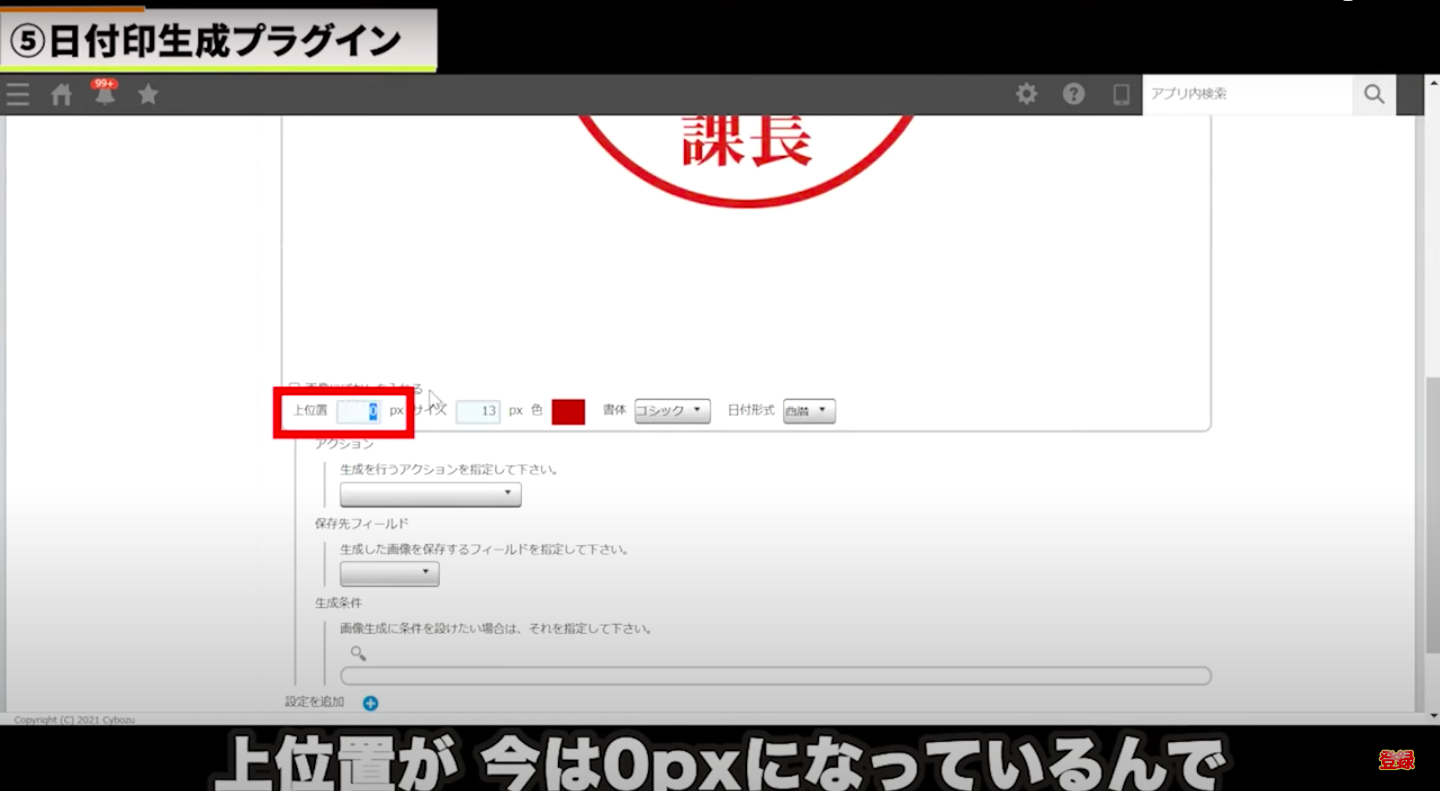Click the magnifier search button
Image resolution: width=1440 pixels, height=791 pixels.
(x=1374, y=94)
